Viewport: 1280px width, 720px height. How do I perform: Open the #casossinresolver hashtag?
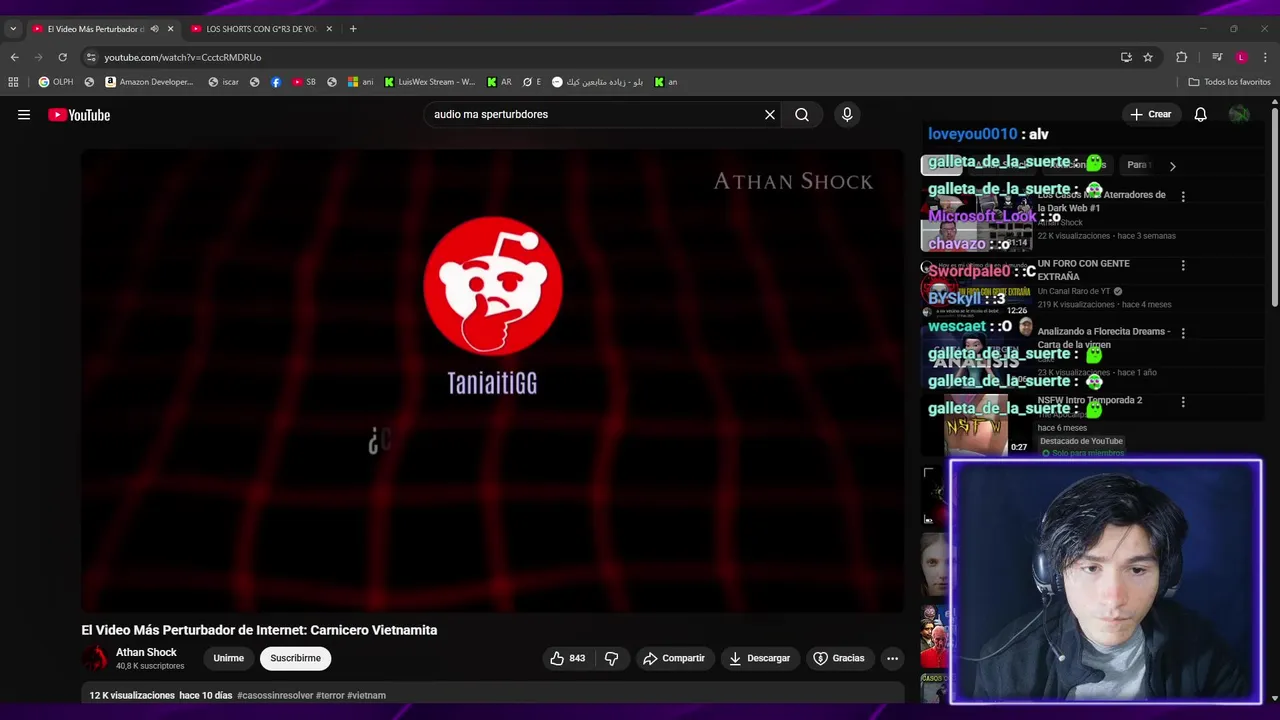tap(275, 695)
